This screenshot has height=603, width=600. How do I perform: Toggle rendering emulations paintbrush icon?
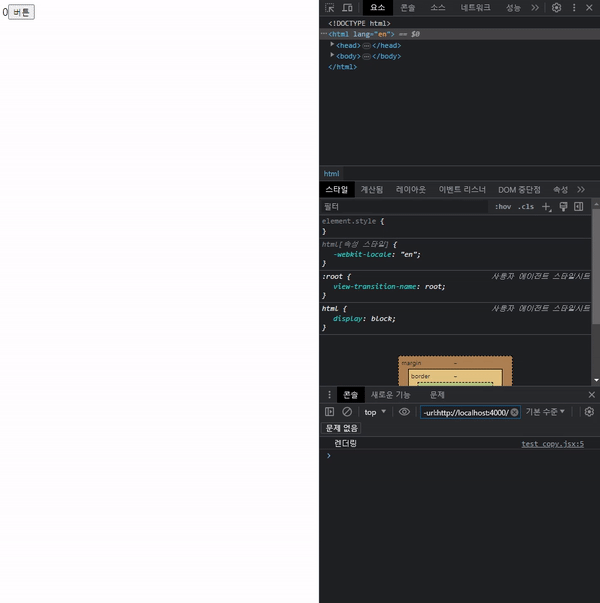click(x=563, y=207)
